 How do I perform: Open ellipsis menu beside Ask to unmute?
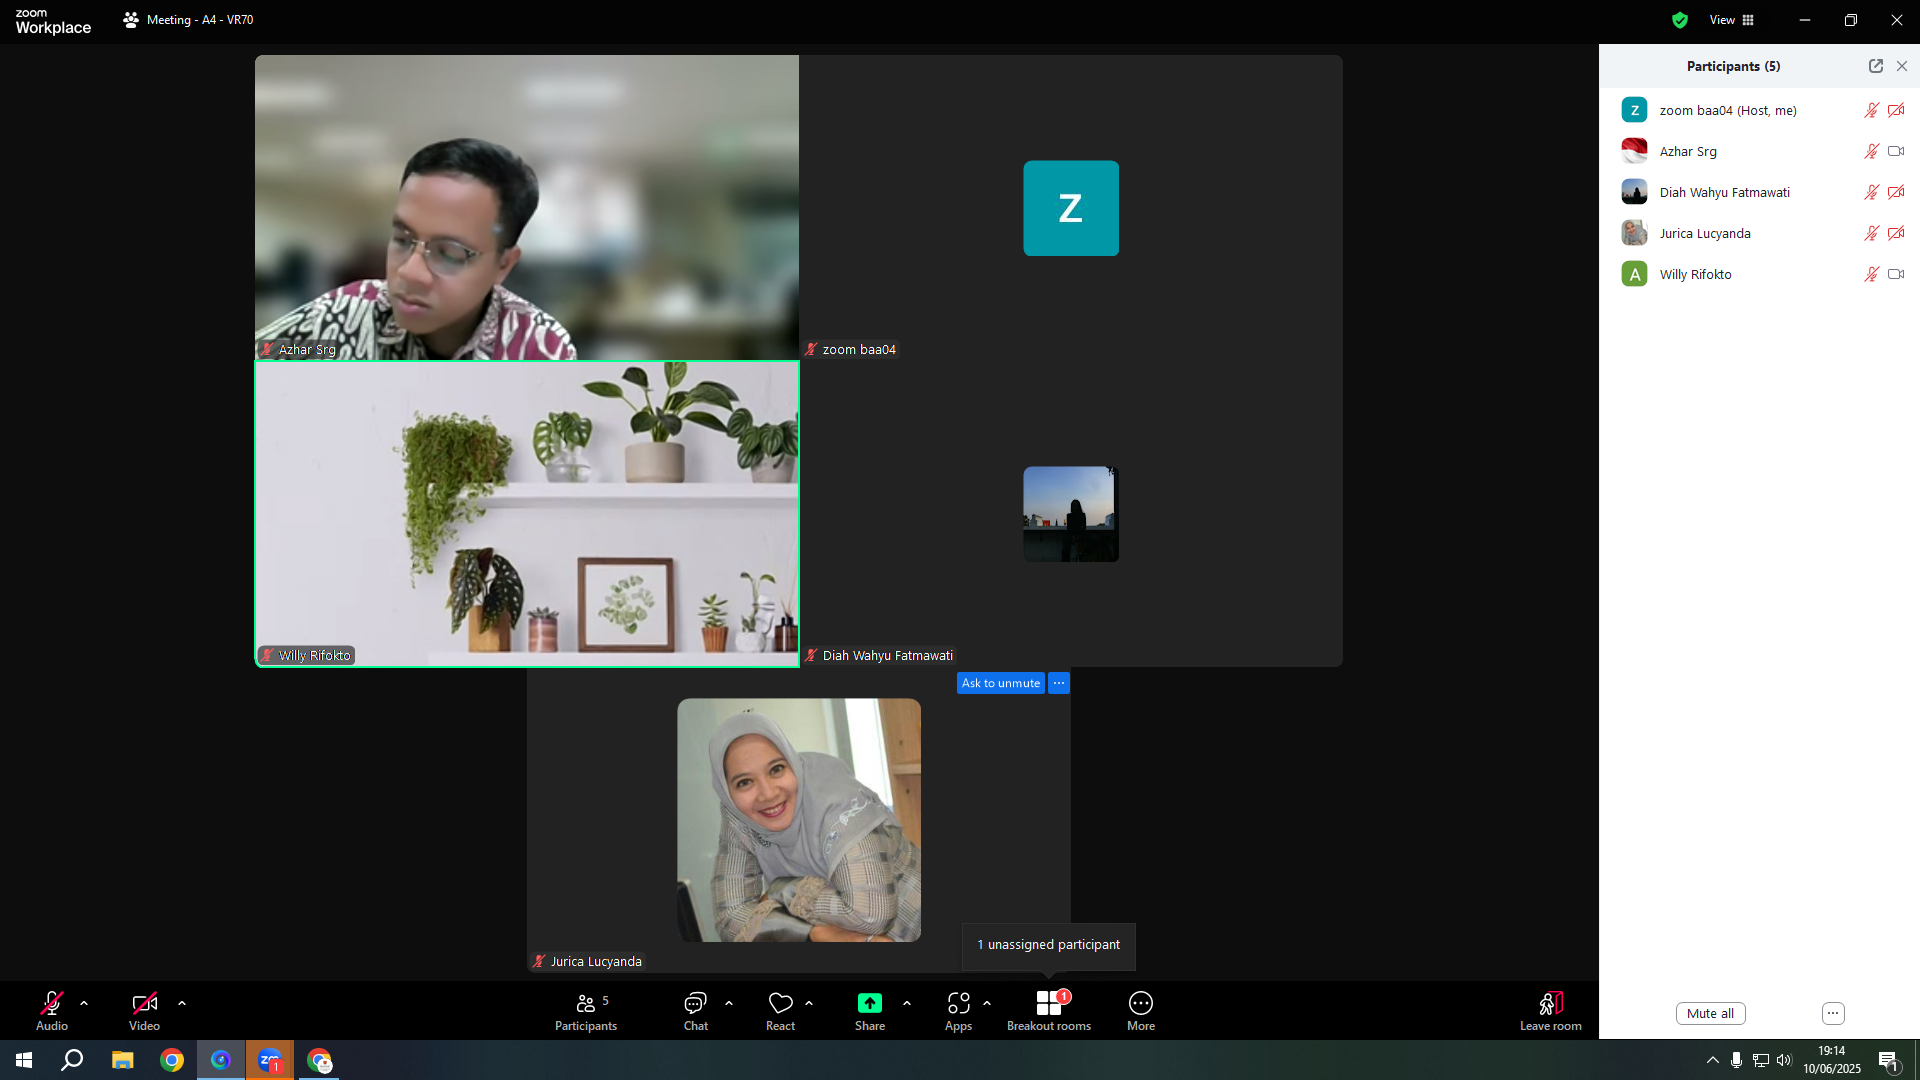(x=1059, y=683)
